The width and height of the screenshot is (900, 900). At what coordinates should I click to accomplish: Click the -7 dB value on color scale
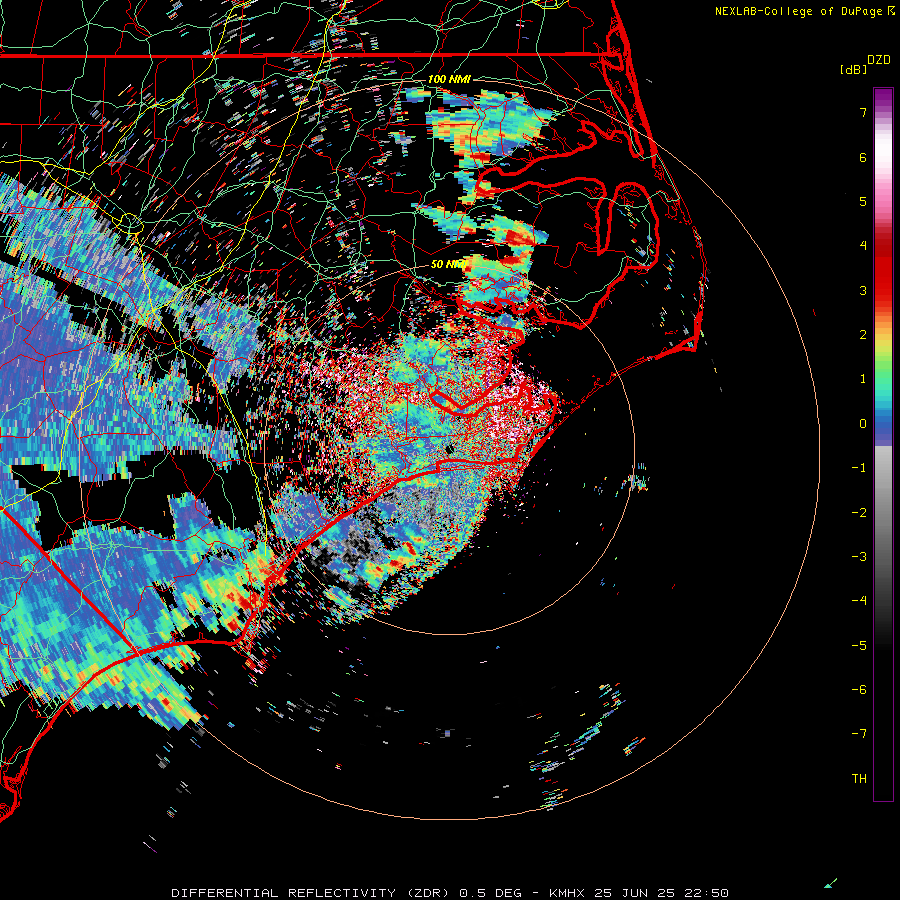tap(859, 734)
